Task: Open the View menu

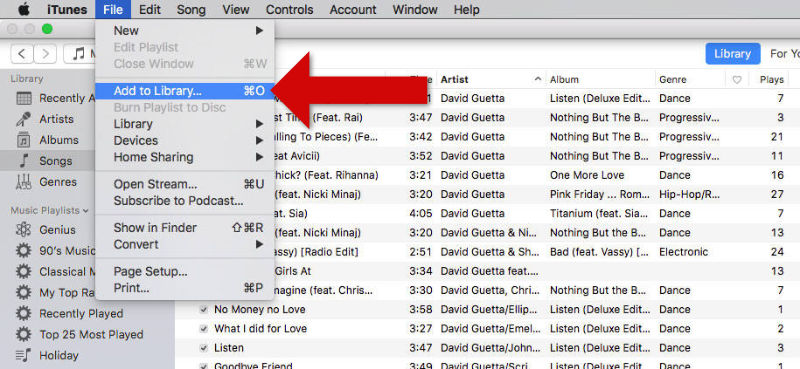Action: point(236,10)
